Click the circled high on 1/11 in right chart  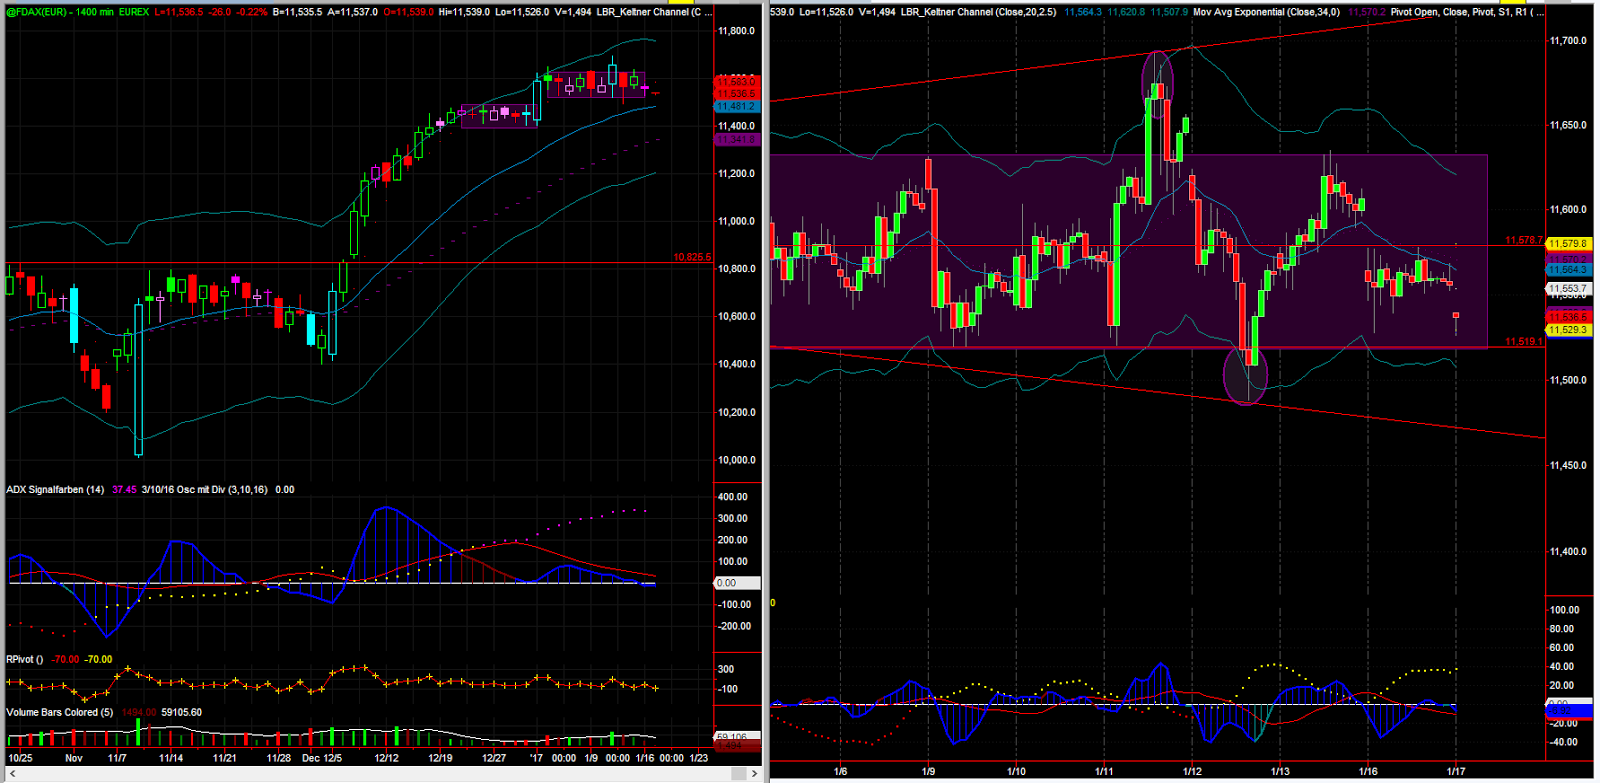coord(1157,85)
